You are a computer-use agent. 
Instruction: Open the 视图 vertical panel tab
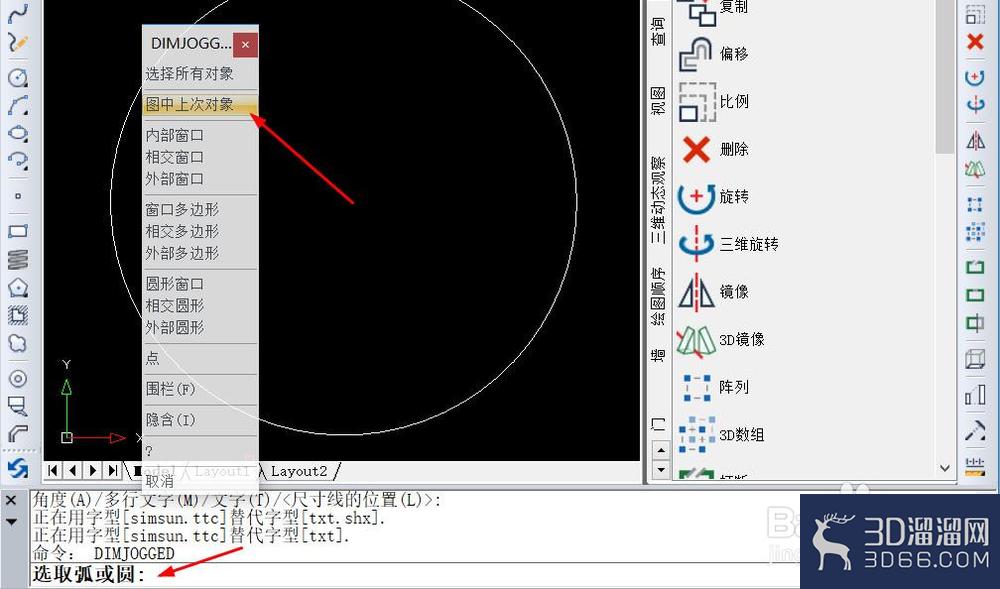(x=658, y=101)
